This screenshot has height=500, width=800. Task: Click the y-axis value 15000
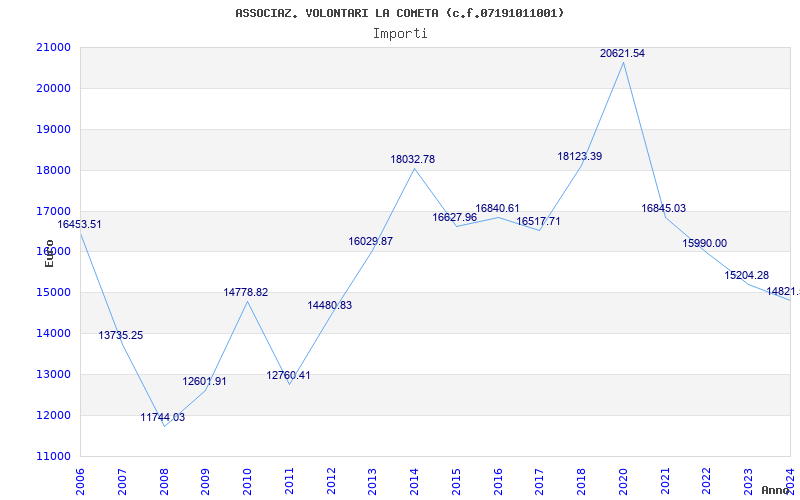click(53, 292)
